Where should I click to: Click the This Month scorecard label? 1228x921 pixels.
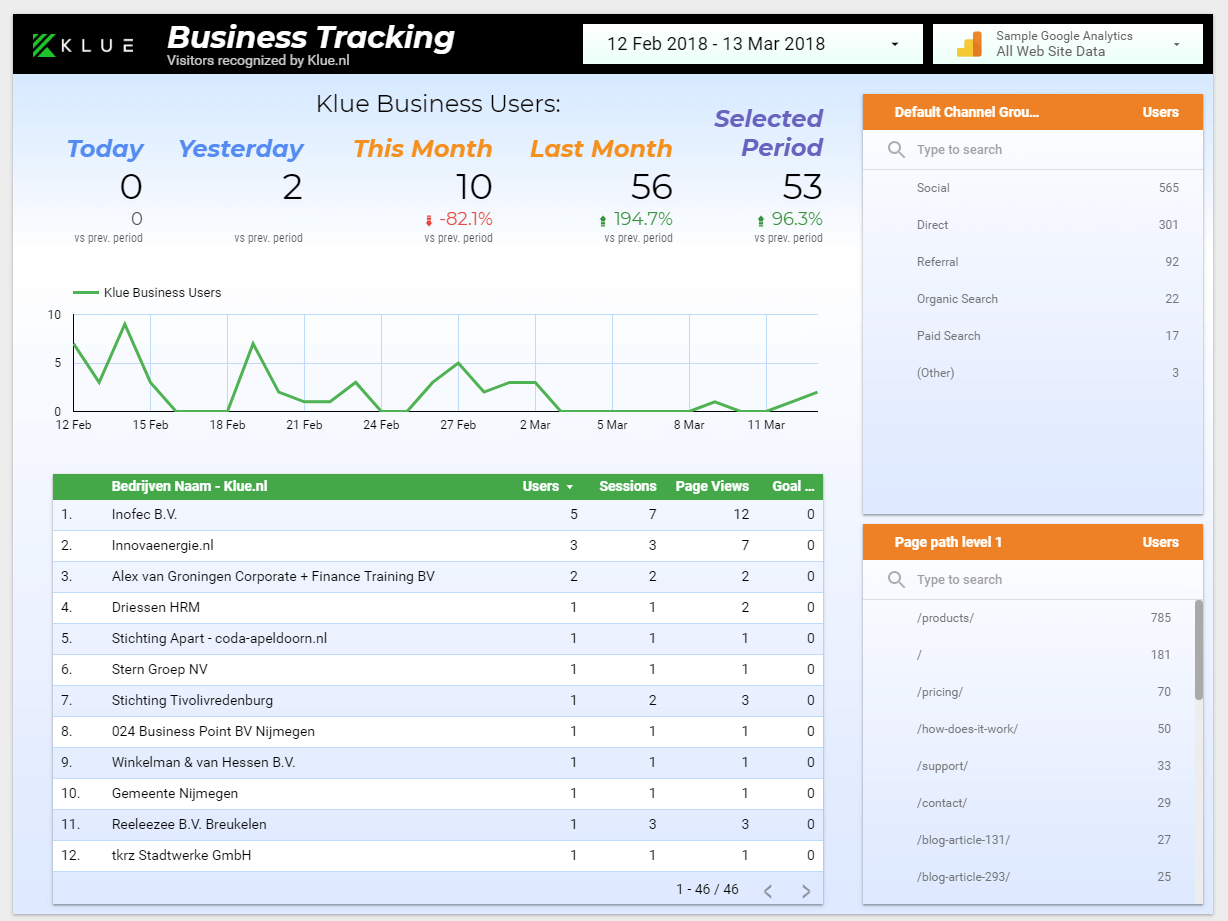tap(423, 149)
